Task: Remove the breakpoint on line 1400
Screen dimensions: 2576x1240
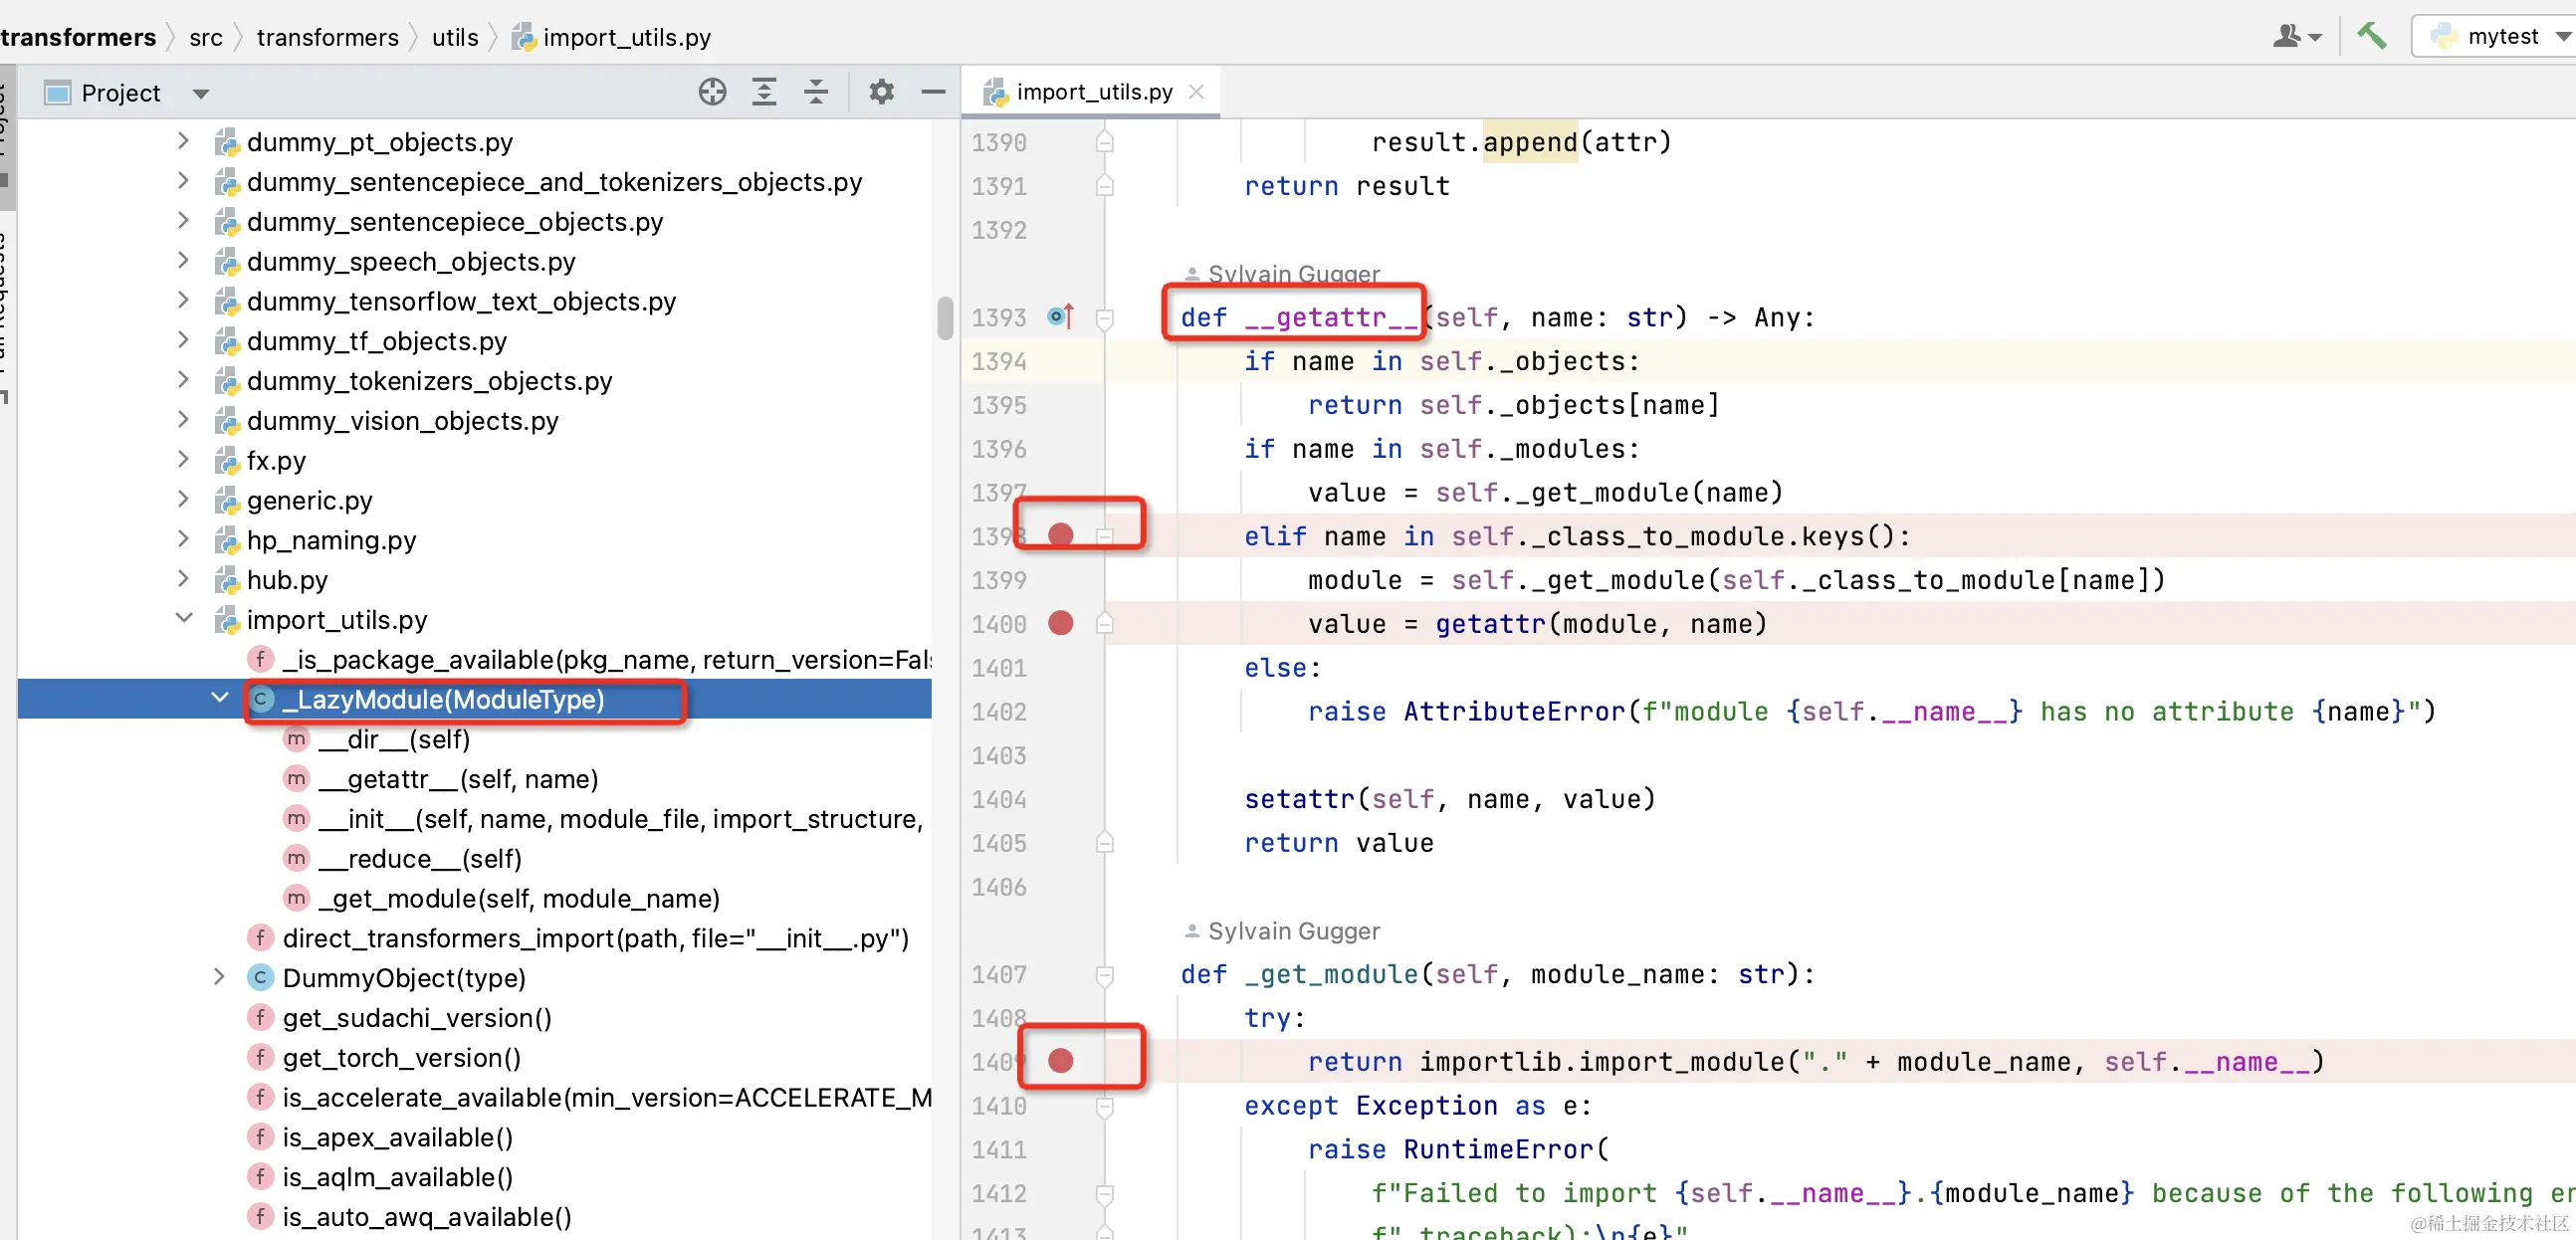Action: (x=1060, y=623)
